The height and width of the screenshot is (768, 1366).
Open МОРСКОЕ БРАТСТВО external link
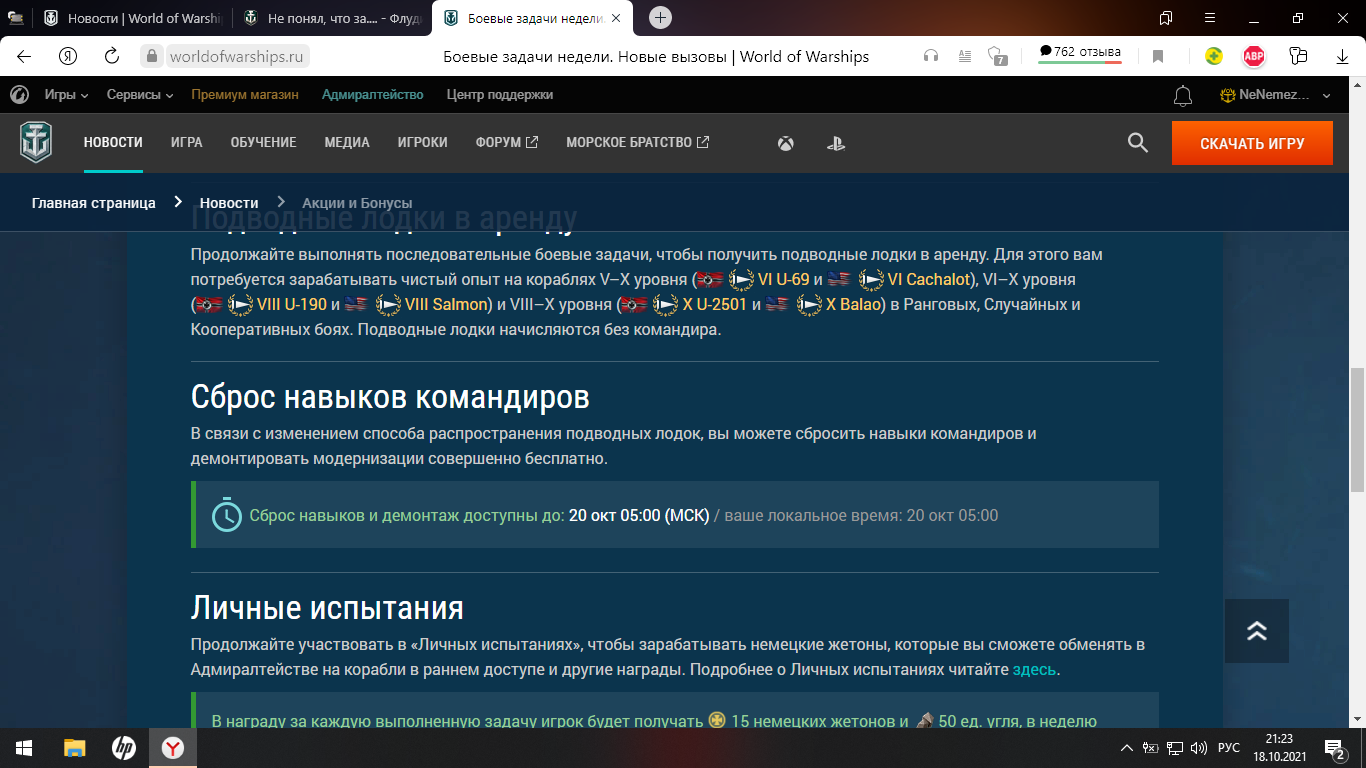tap(638, 143)
